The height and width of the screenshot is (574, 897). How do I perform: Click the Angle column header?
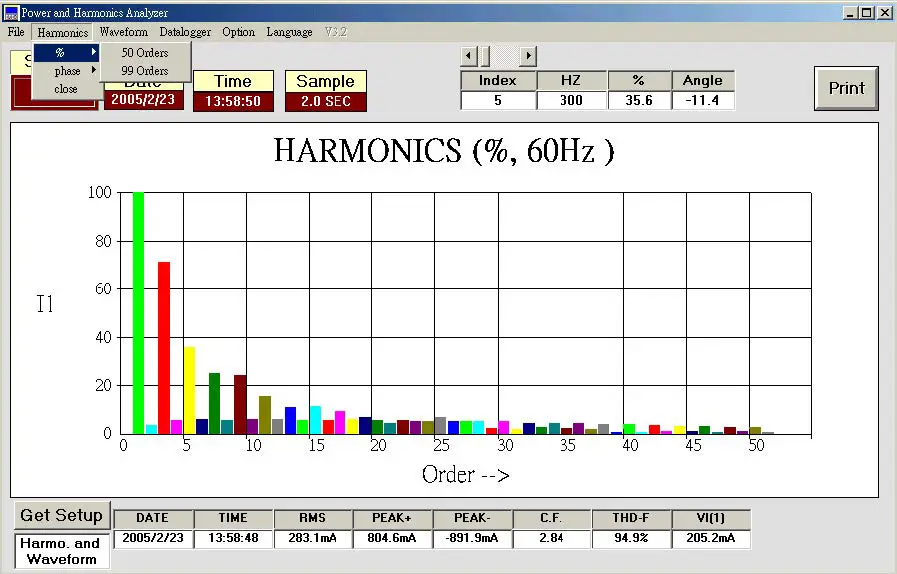[x=702, y=81]
